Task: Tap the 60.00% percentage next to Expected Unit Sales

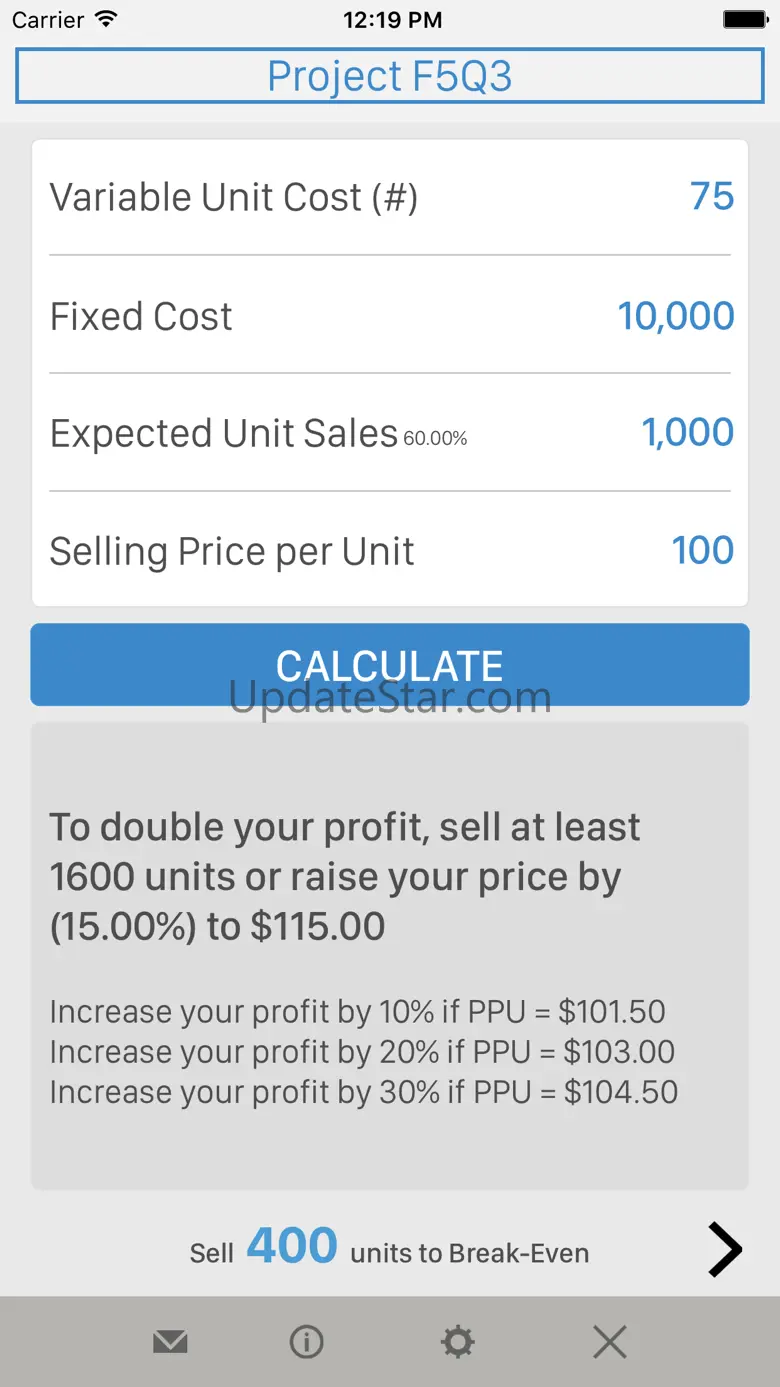Action: 435,438
